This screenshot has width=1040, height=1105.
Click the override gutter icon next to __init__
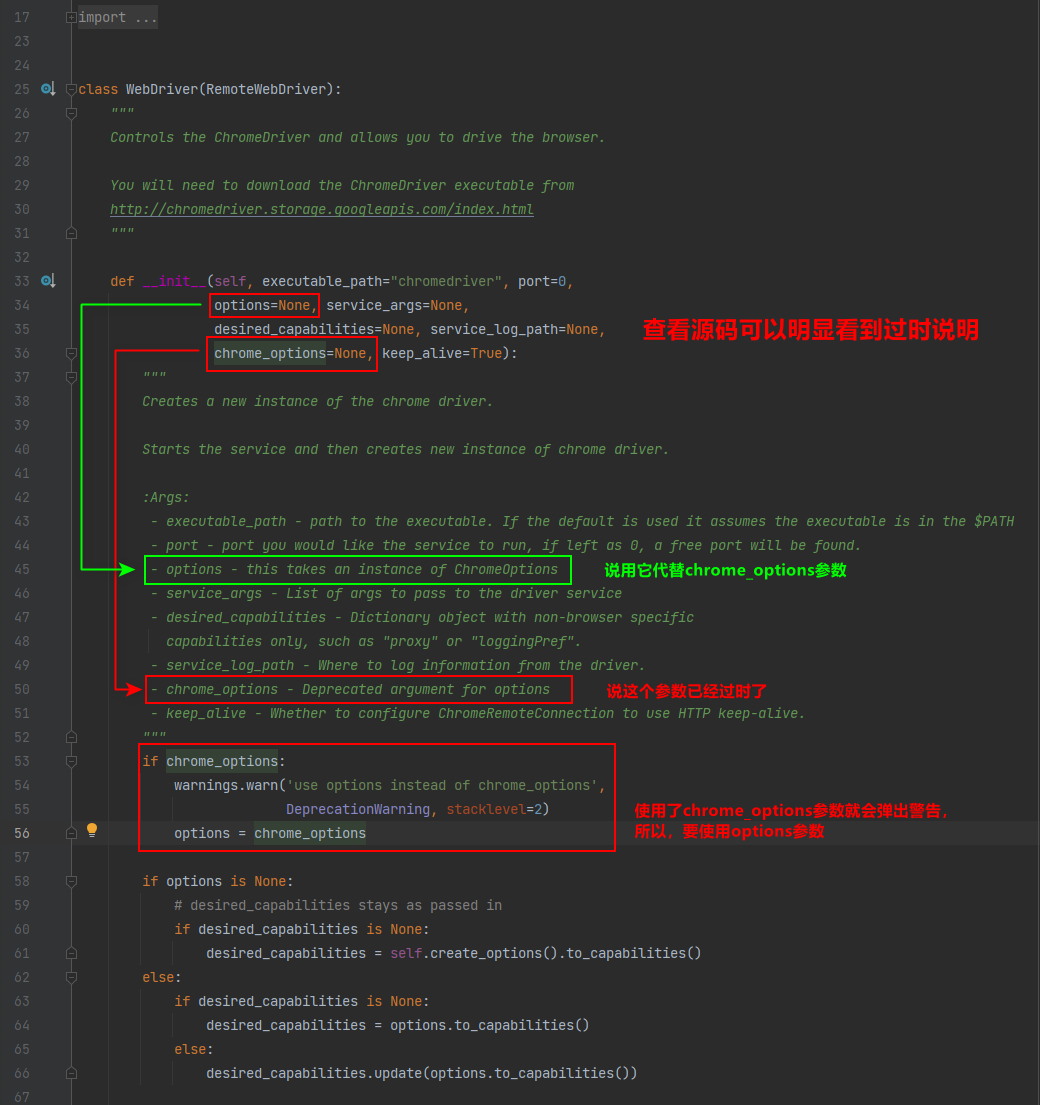[48, 281]
